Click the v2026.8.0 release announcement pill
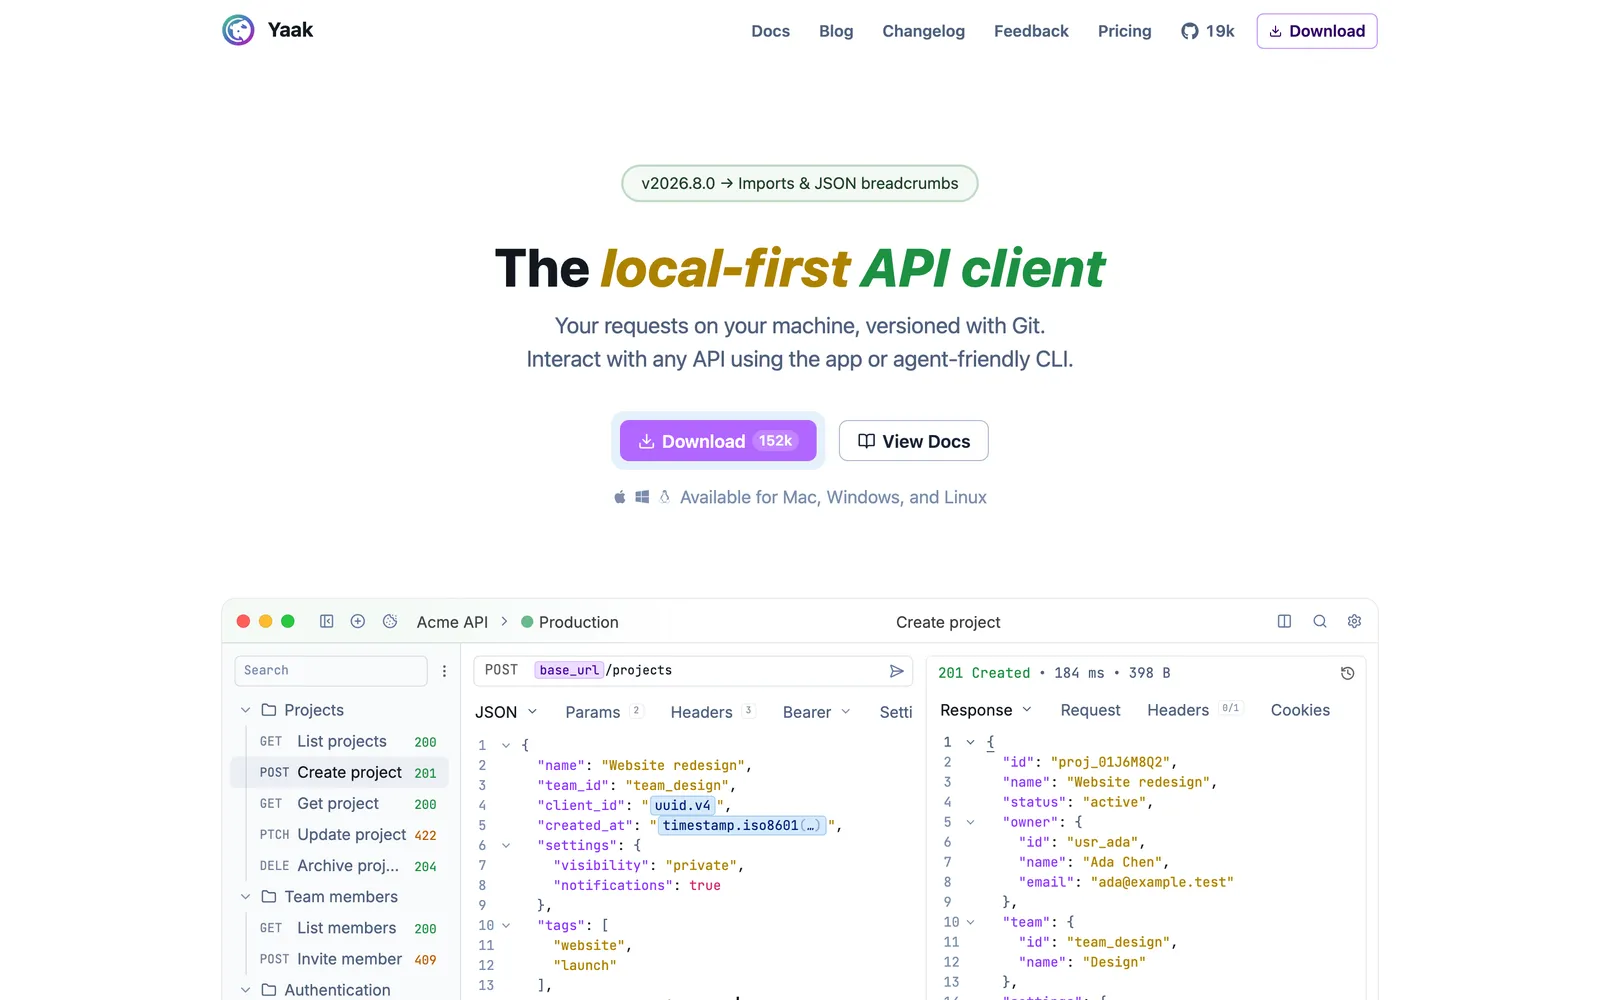 tap(800, 183)
